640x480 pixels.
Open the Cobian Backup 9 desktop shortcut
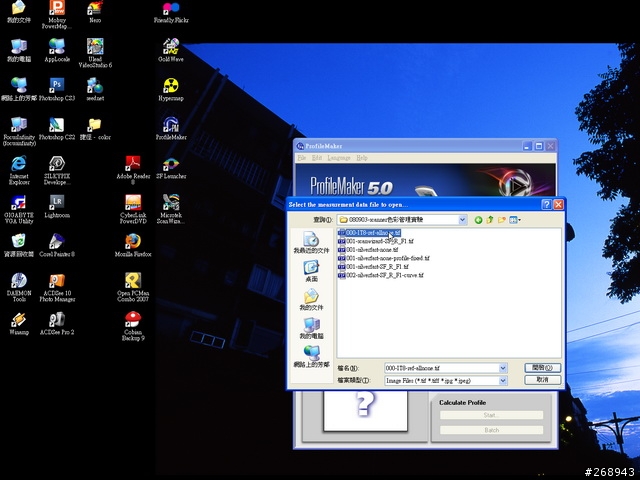[x=133, y=326]
